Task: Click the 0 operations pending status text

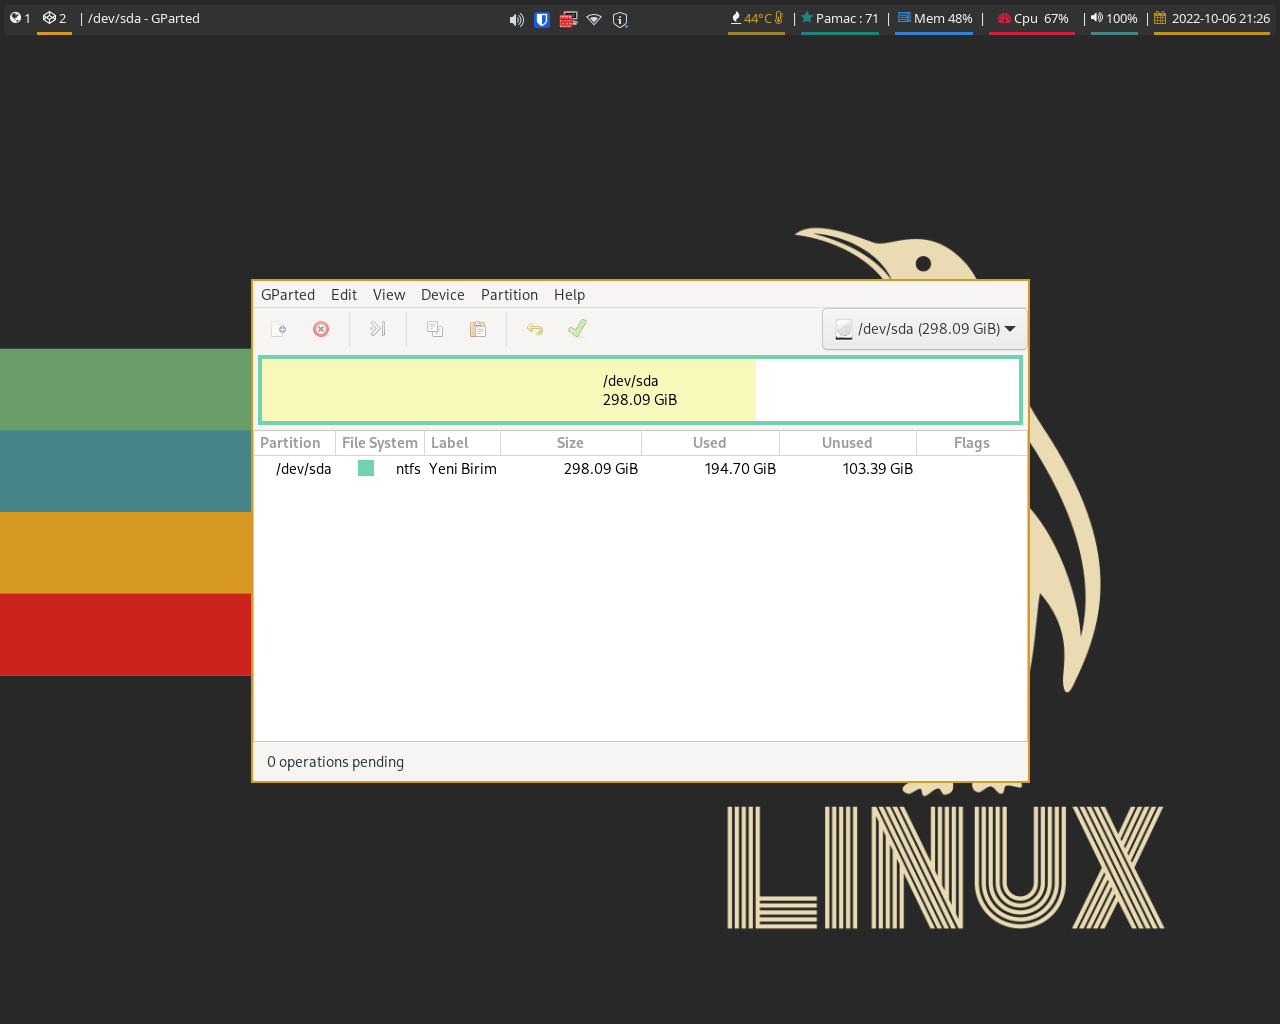Action: (335, 762)
